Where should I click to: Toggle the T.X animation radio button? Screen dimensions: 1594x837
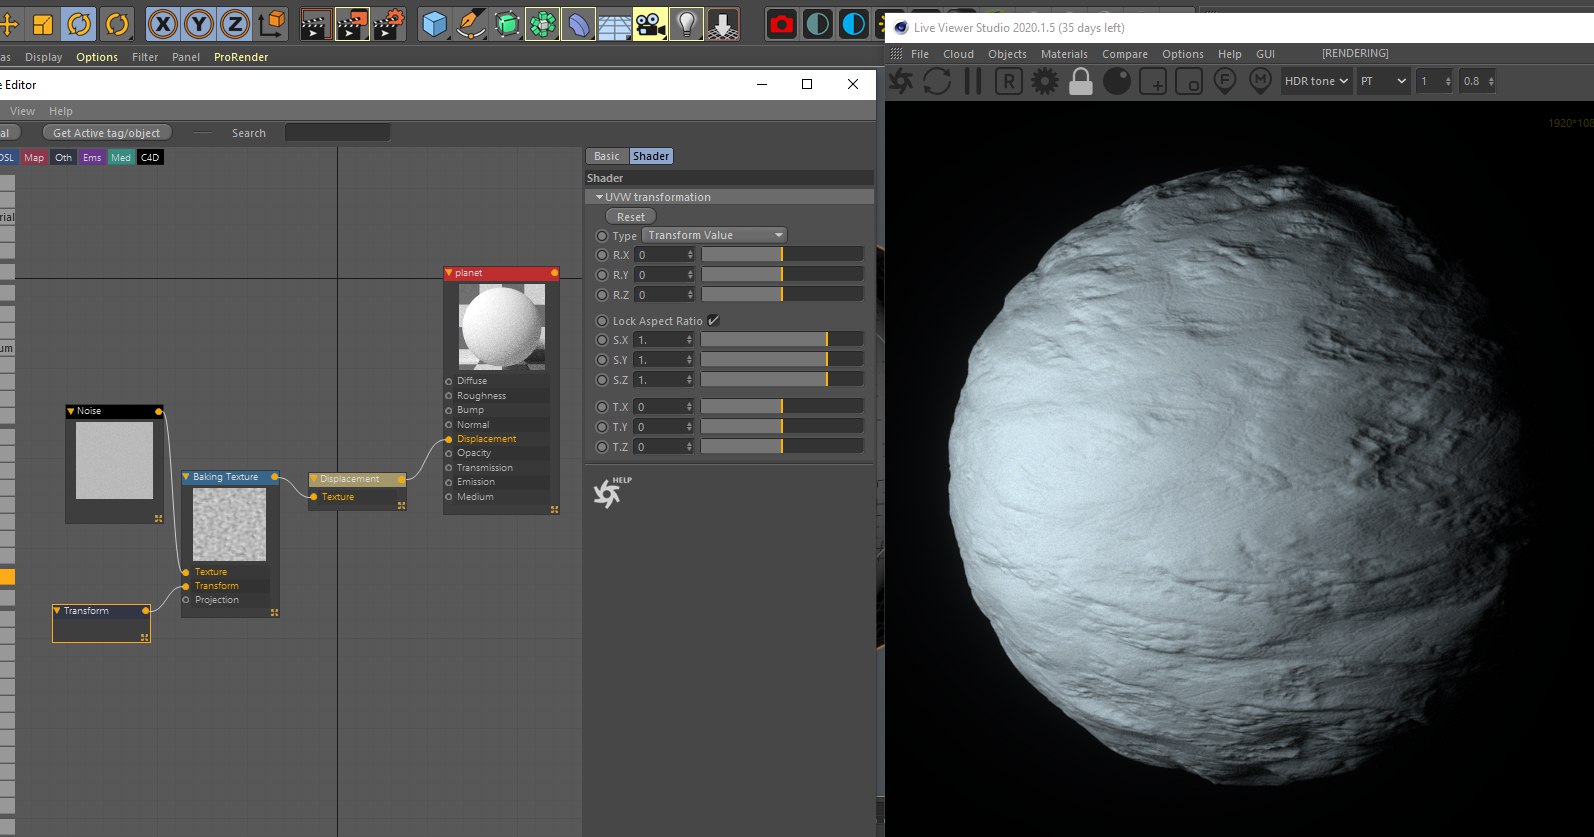coord(602,407)
